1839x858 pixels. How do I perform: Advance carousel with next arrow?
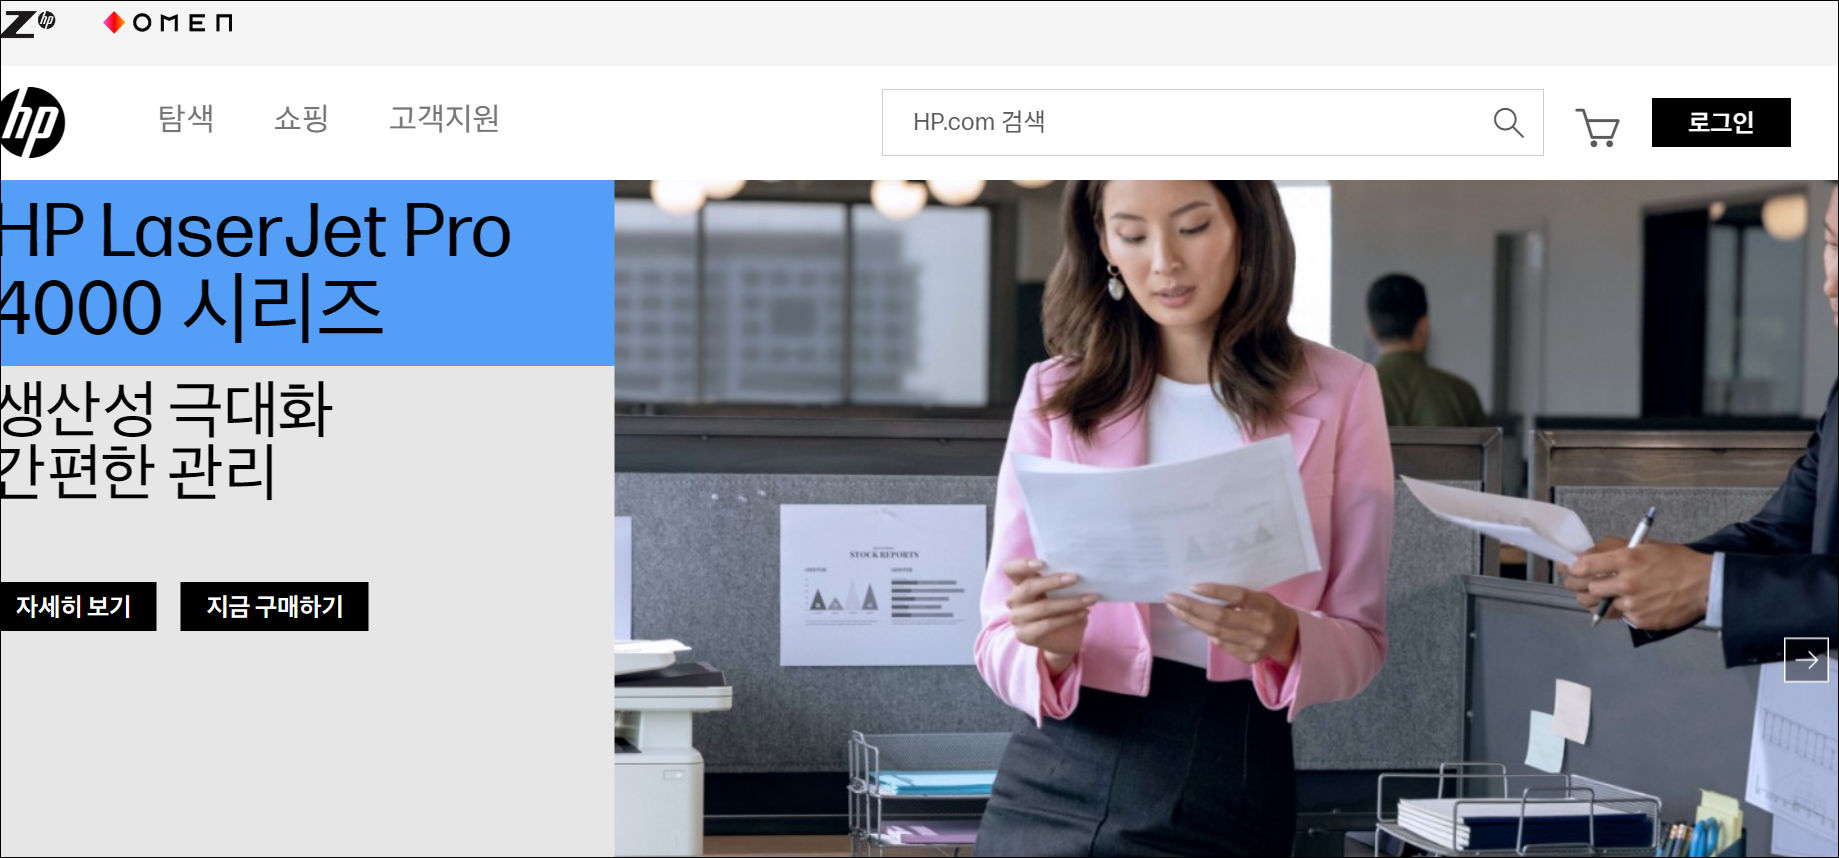pos(1806,660)
